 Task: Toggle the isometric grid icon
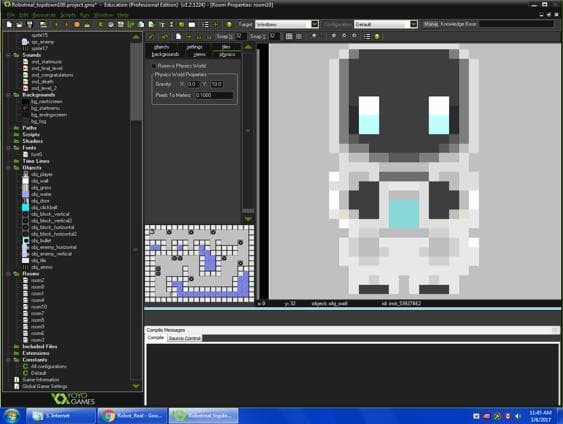tap(299, 37)
